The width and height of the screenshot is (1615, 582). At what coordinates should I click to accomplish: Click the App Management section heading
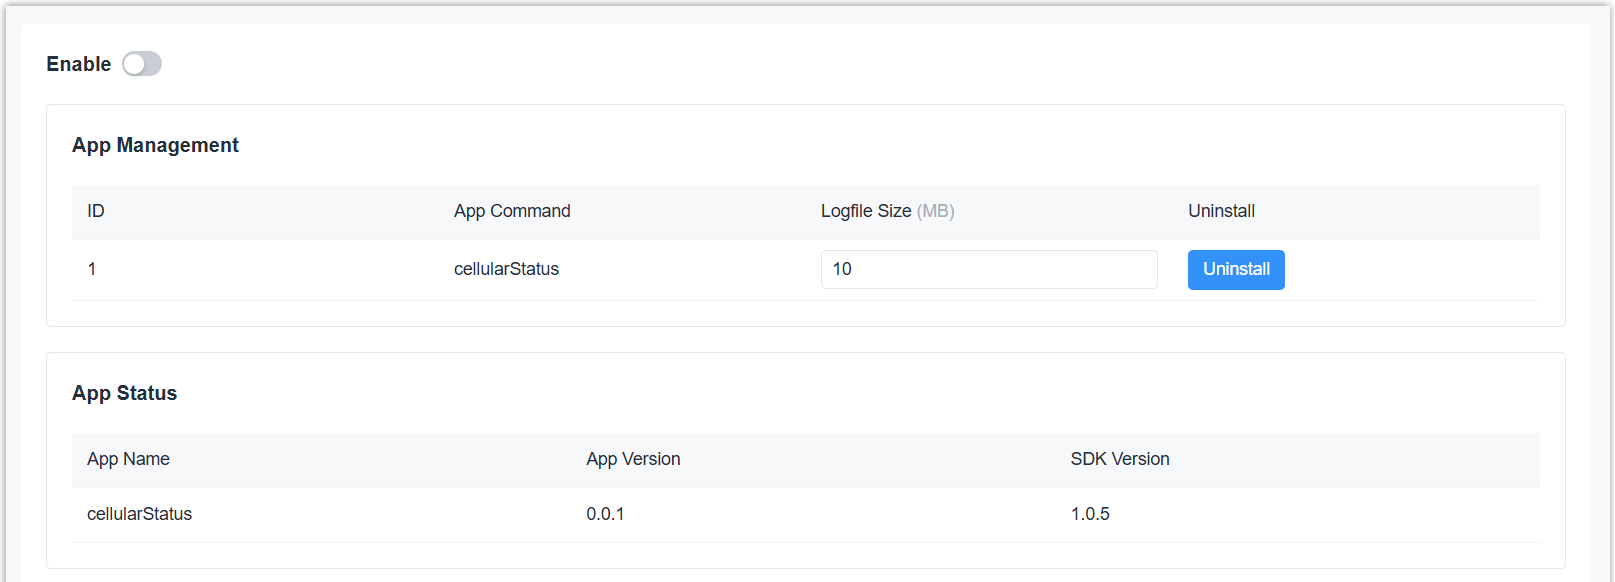tap(155, 145)
